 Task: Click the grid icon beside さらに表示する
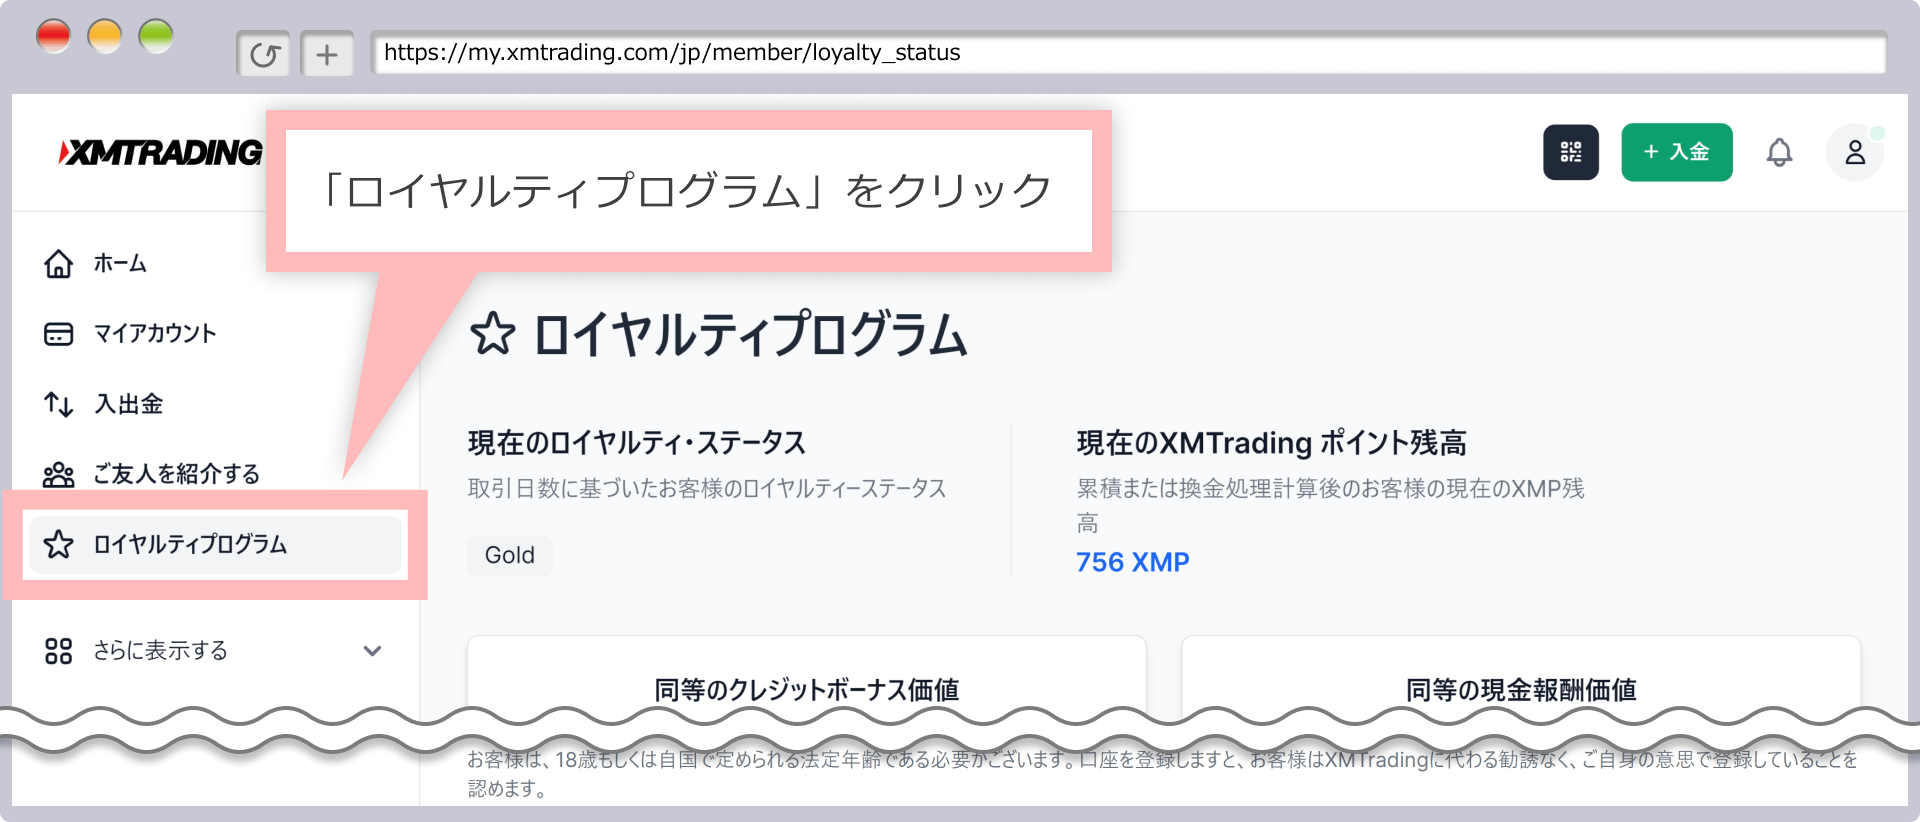point(58,651)
